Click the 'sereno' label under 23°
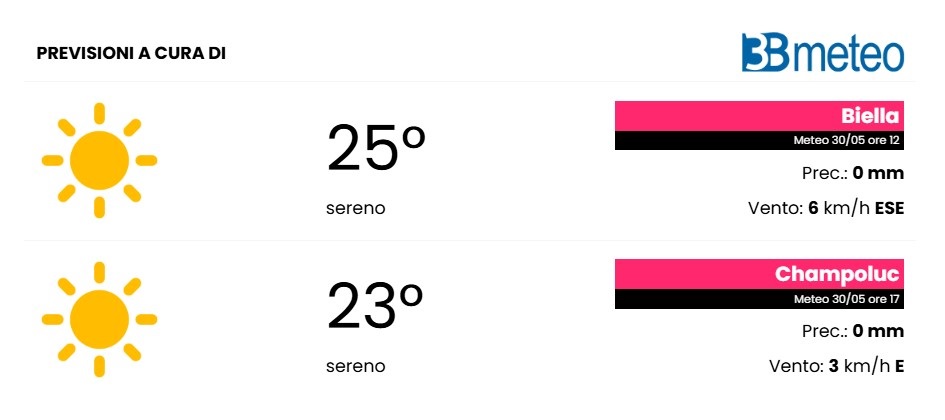The height and width of the screenshot is (420, 945). (356, 366)
